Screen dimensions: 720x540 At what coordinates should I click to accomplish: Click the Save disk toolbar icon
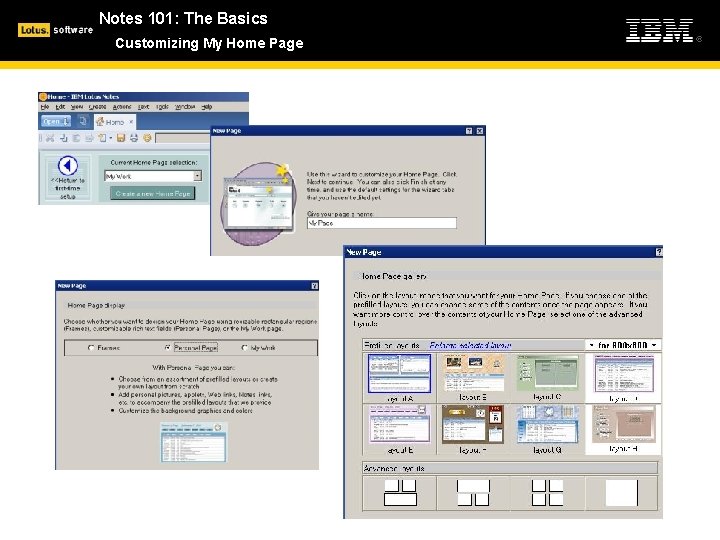[x=121, y=138]
